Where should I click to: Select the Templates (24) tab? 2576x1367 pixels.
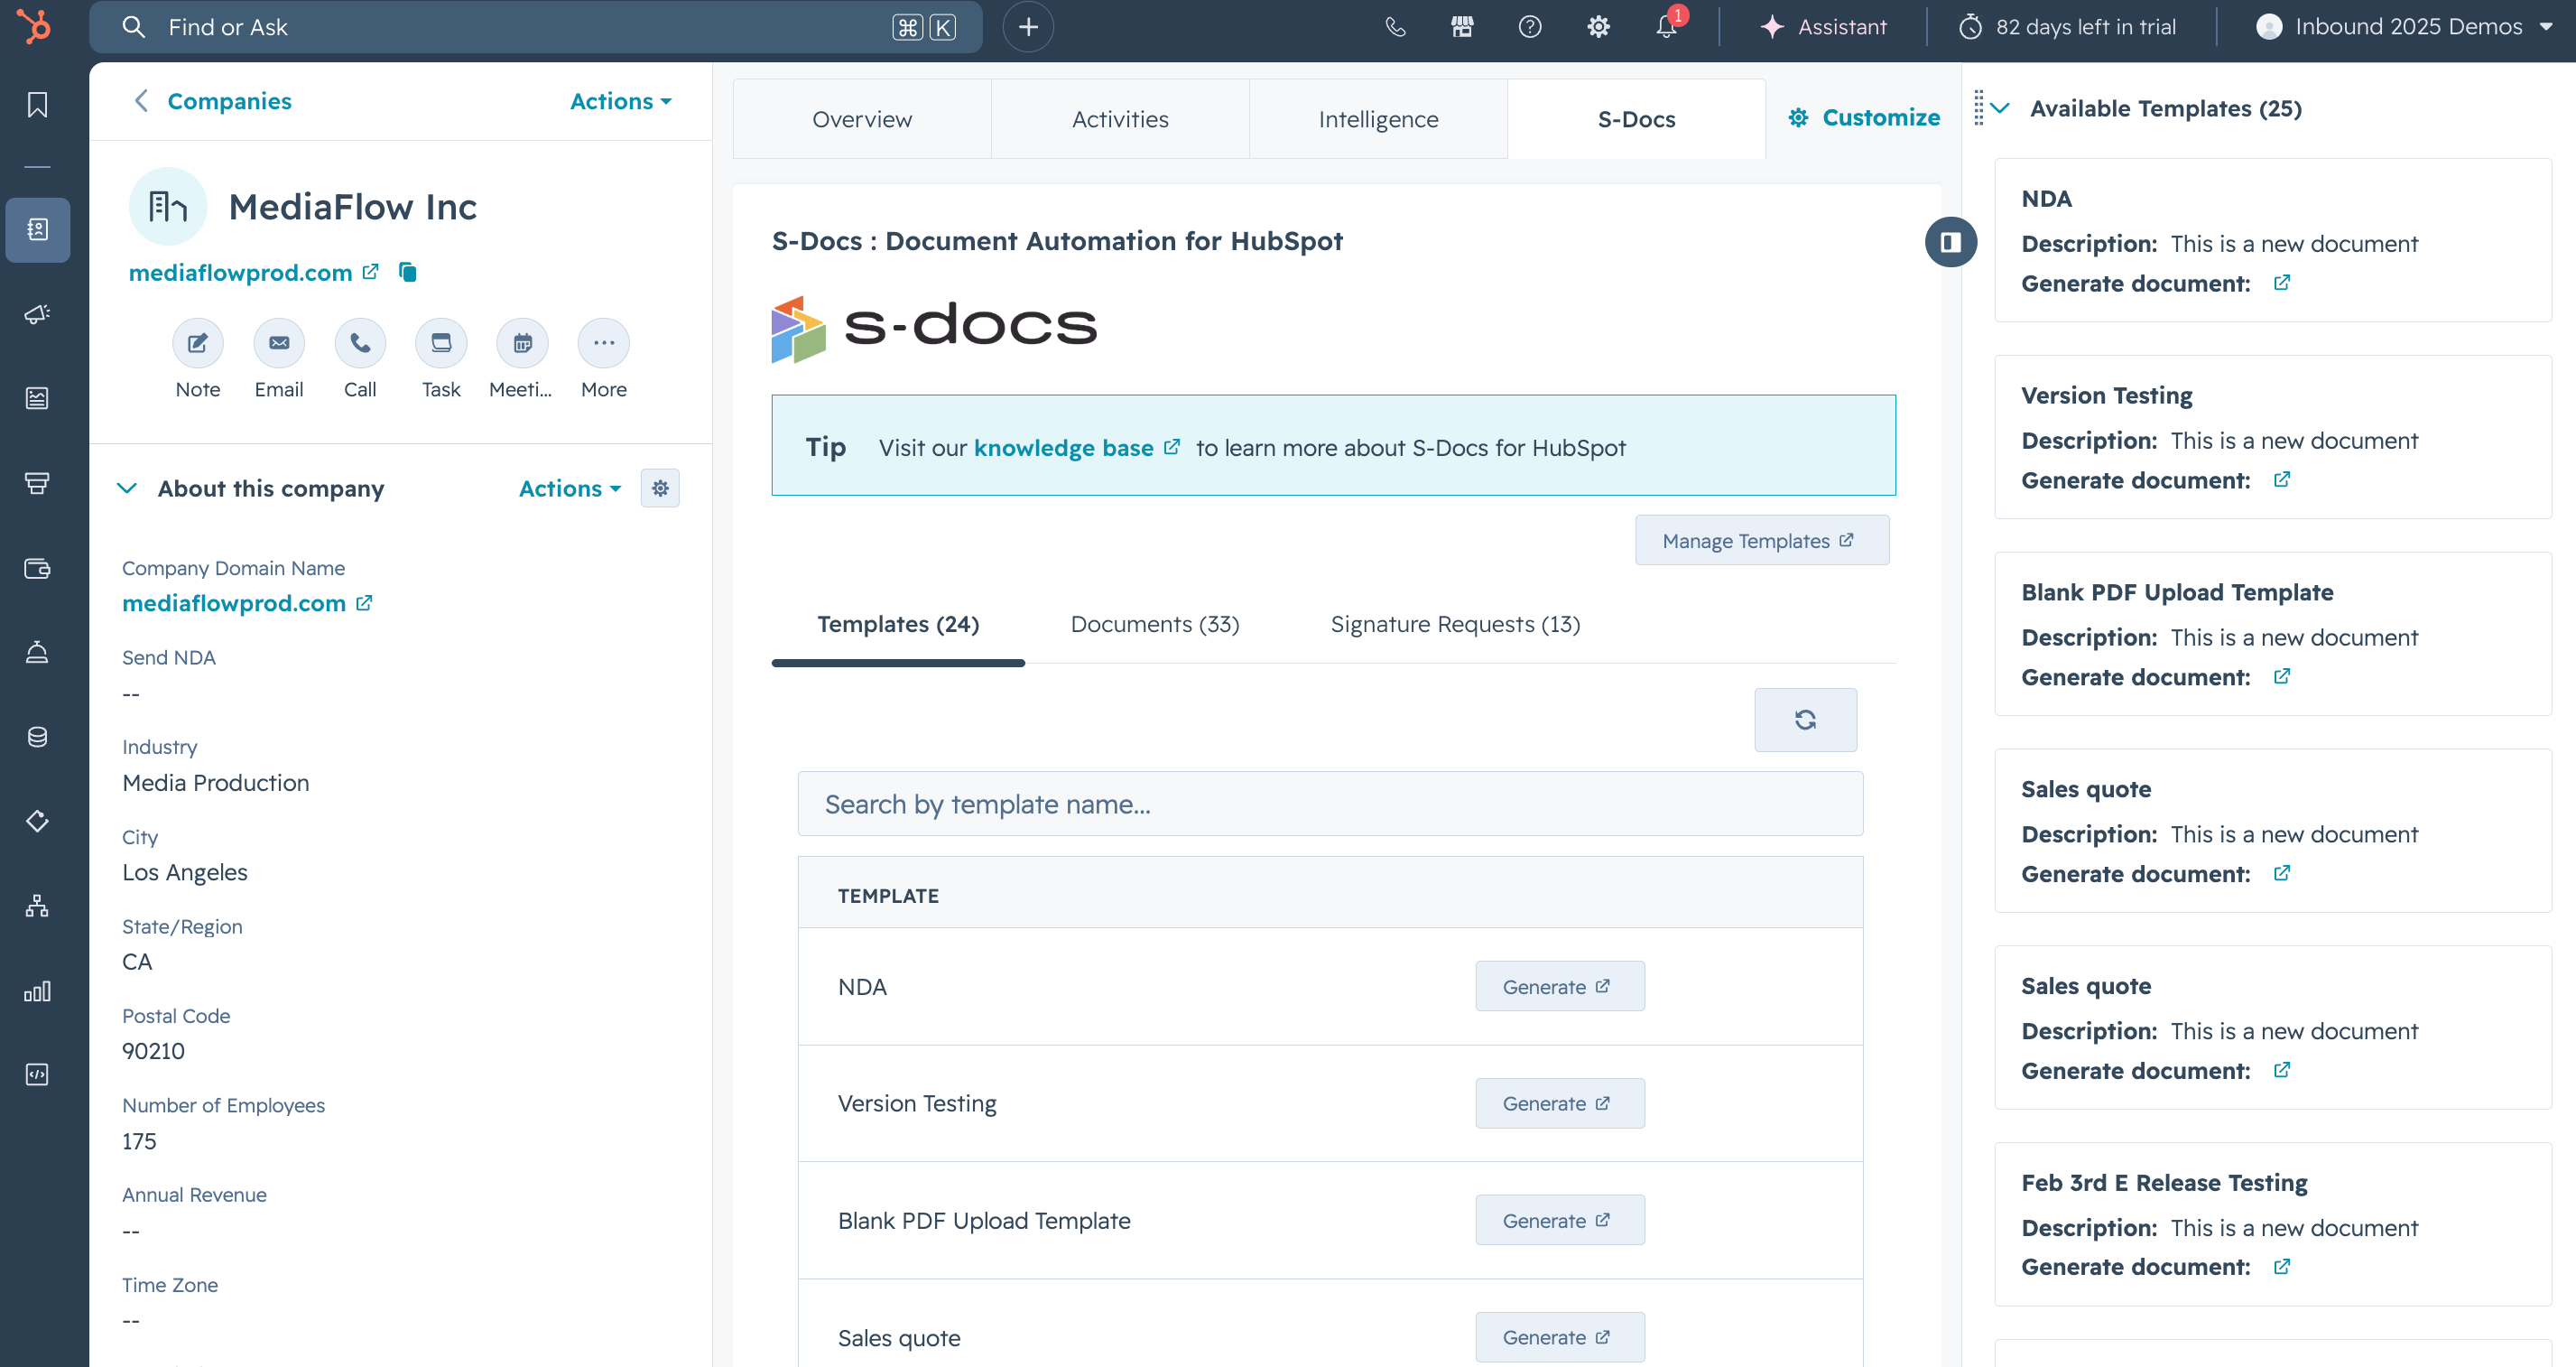898,624
